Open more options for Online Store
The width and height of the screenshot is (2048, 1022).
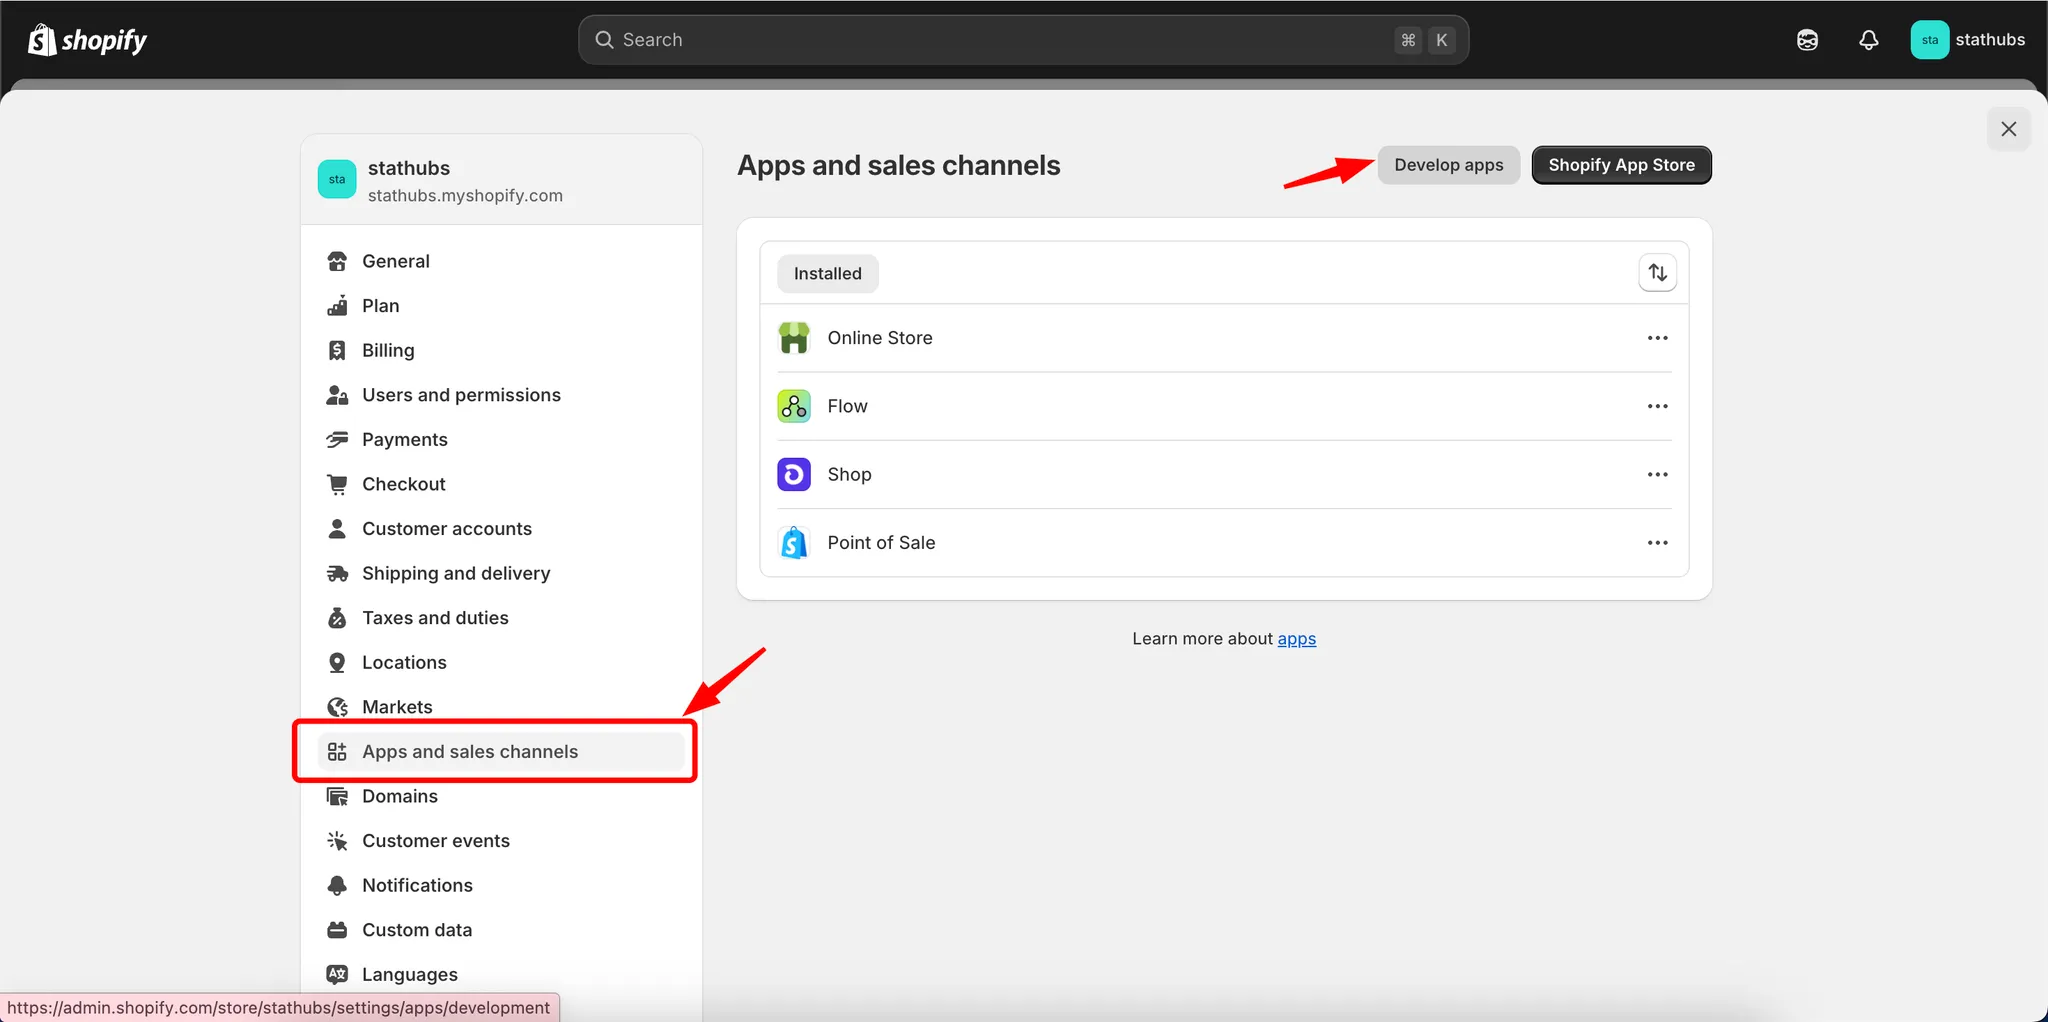click(1657, 338)
